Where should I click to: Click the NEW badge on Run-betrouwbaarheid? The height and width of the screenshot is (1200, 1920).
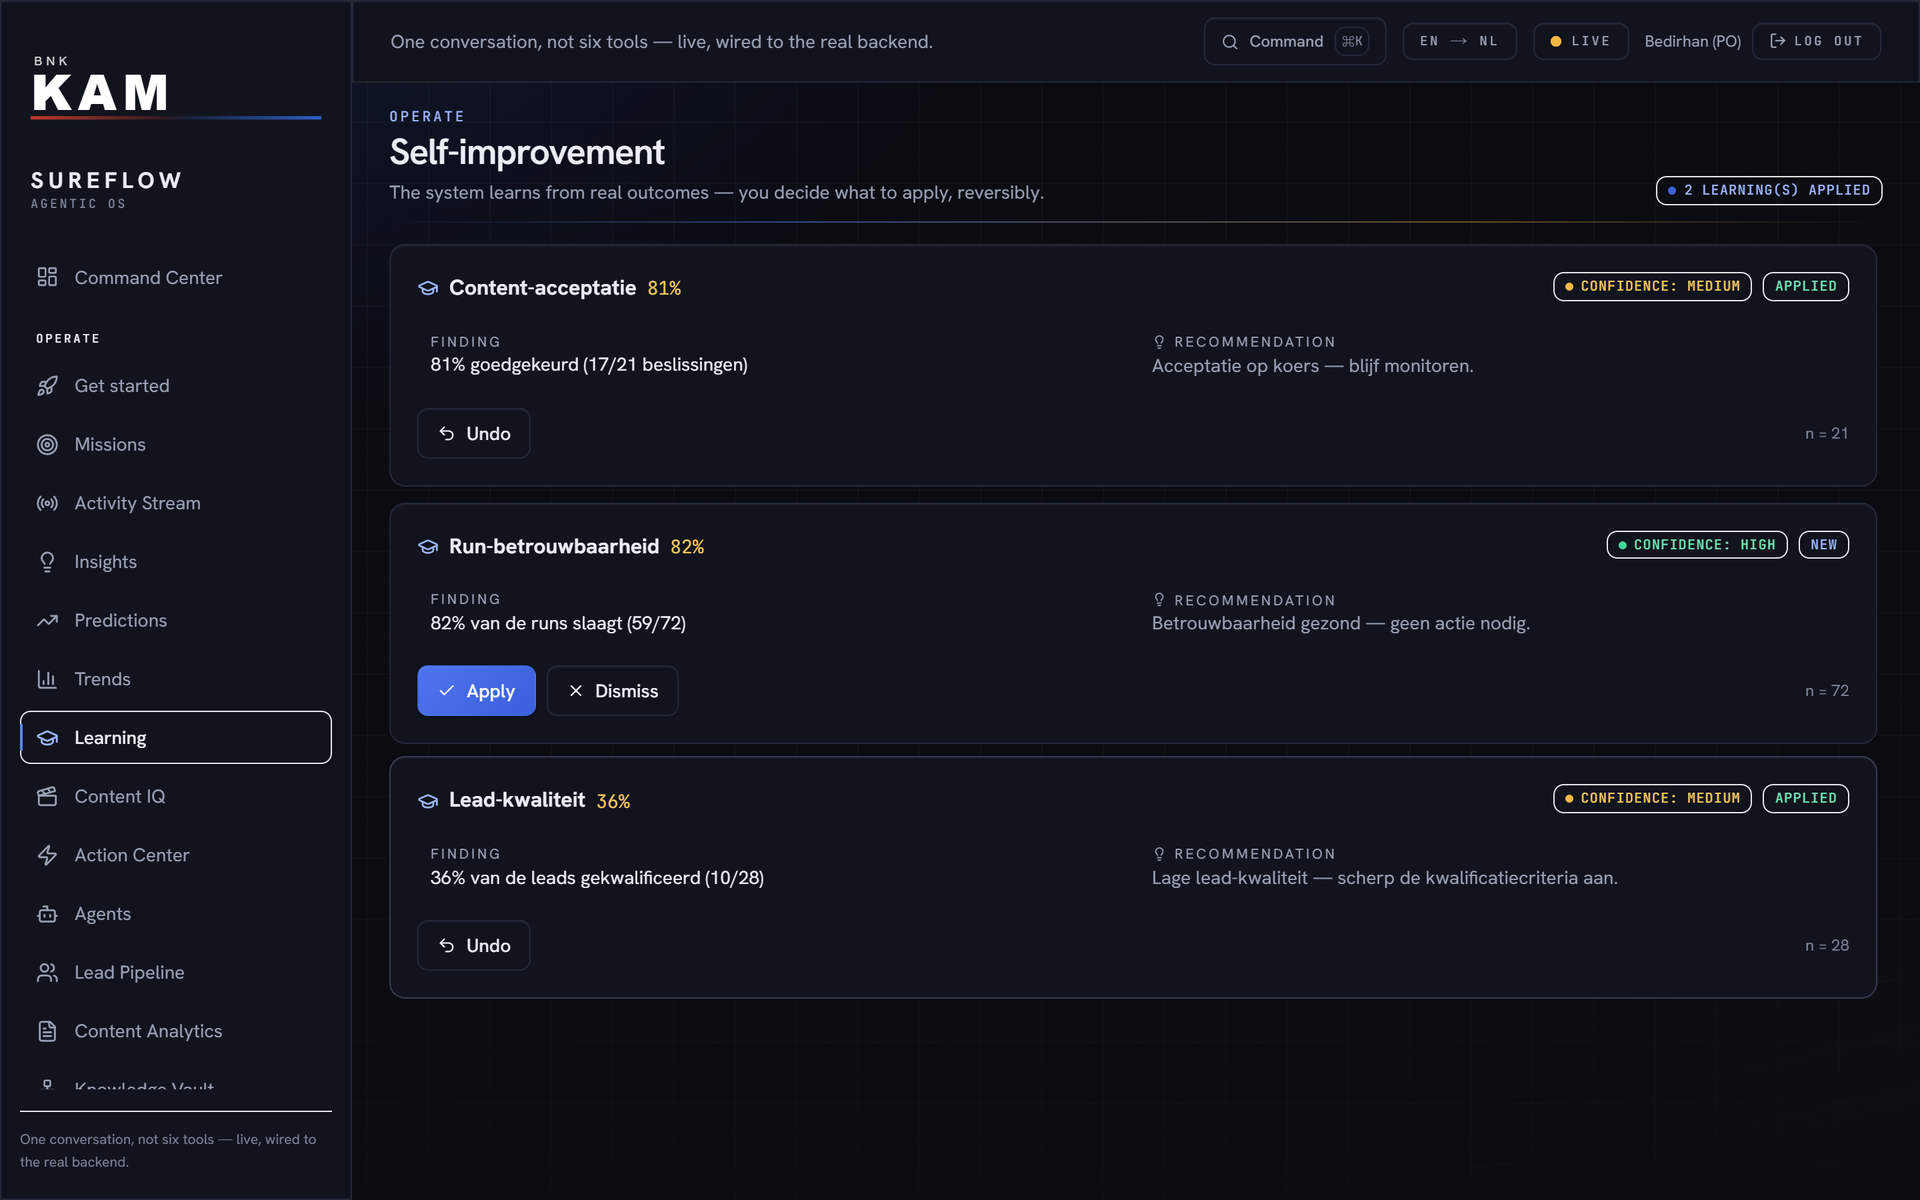(1824, 545)
